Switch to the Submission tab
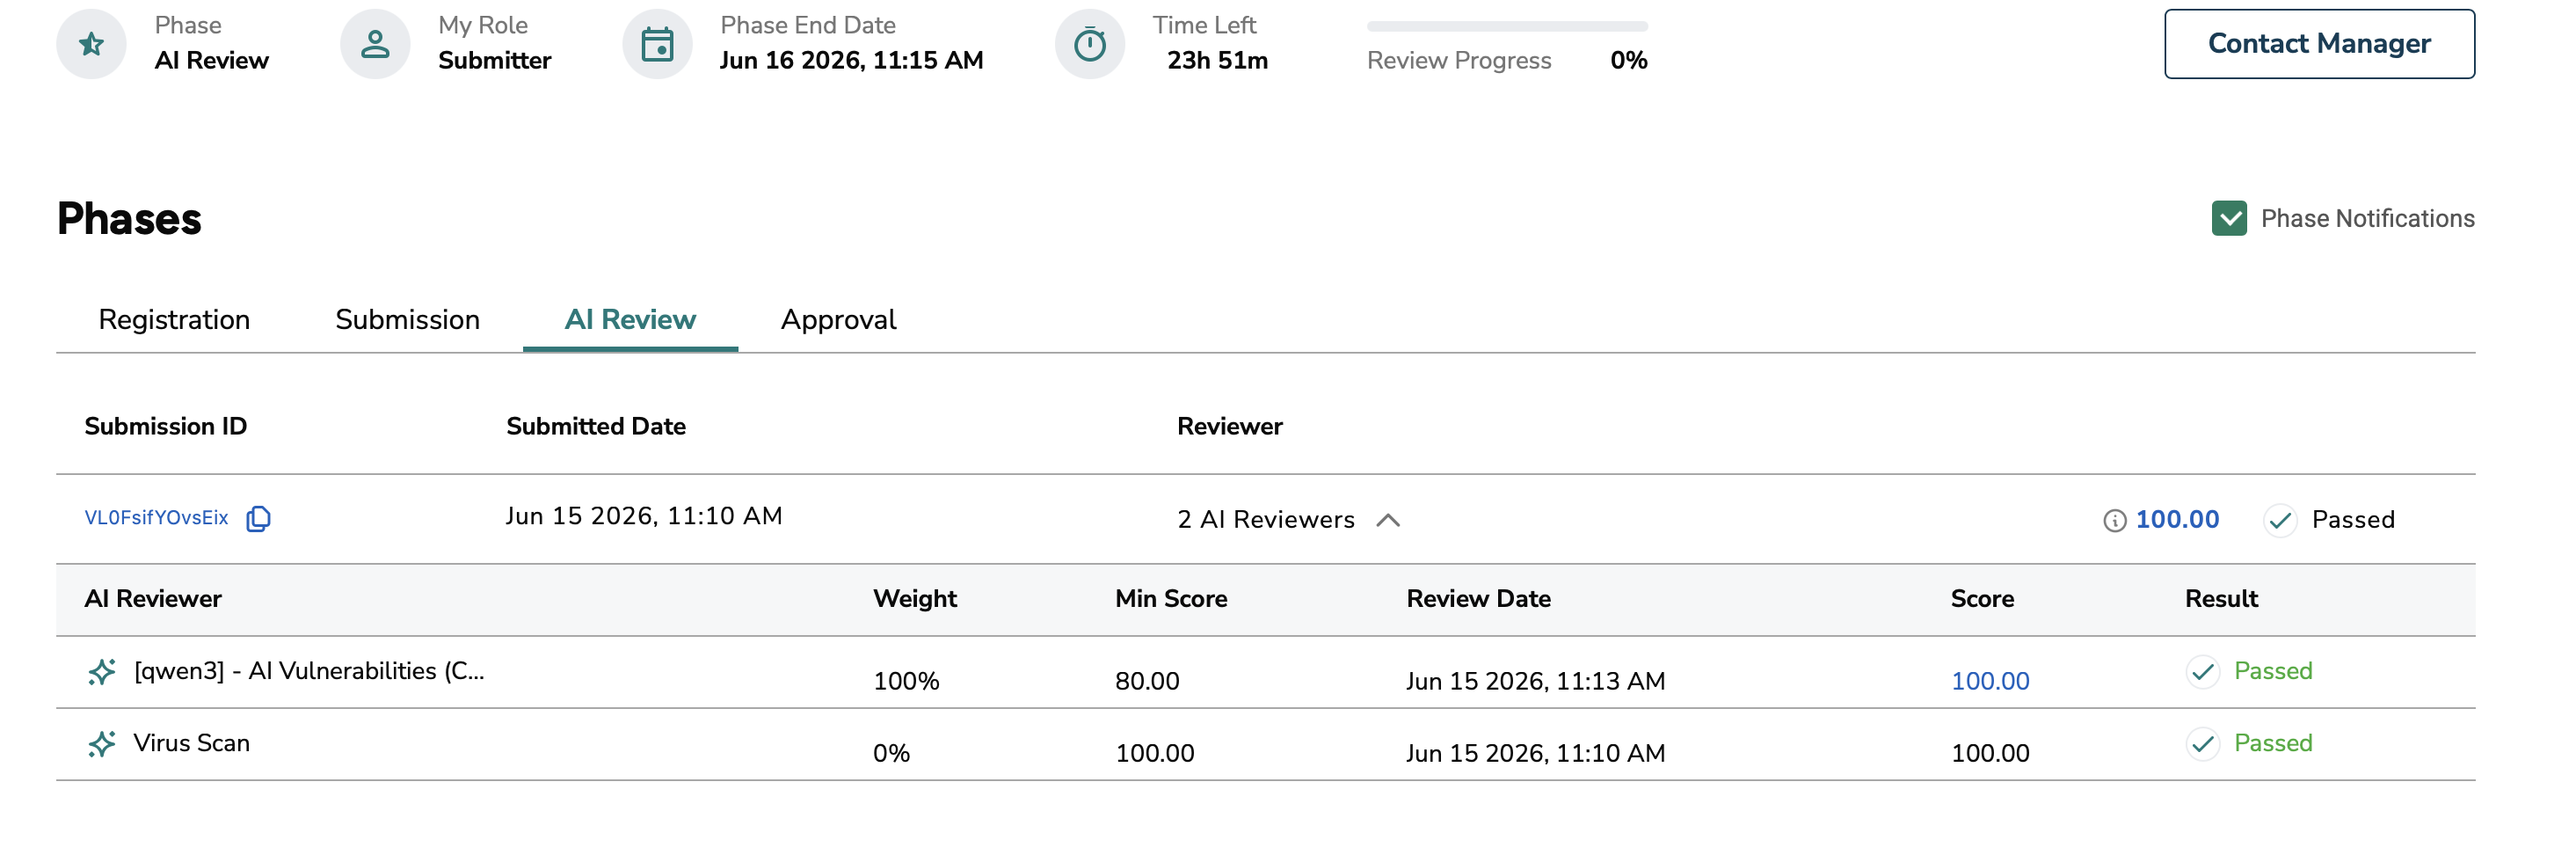Screen dimensions: 2576x855 (x=407, y=320)
